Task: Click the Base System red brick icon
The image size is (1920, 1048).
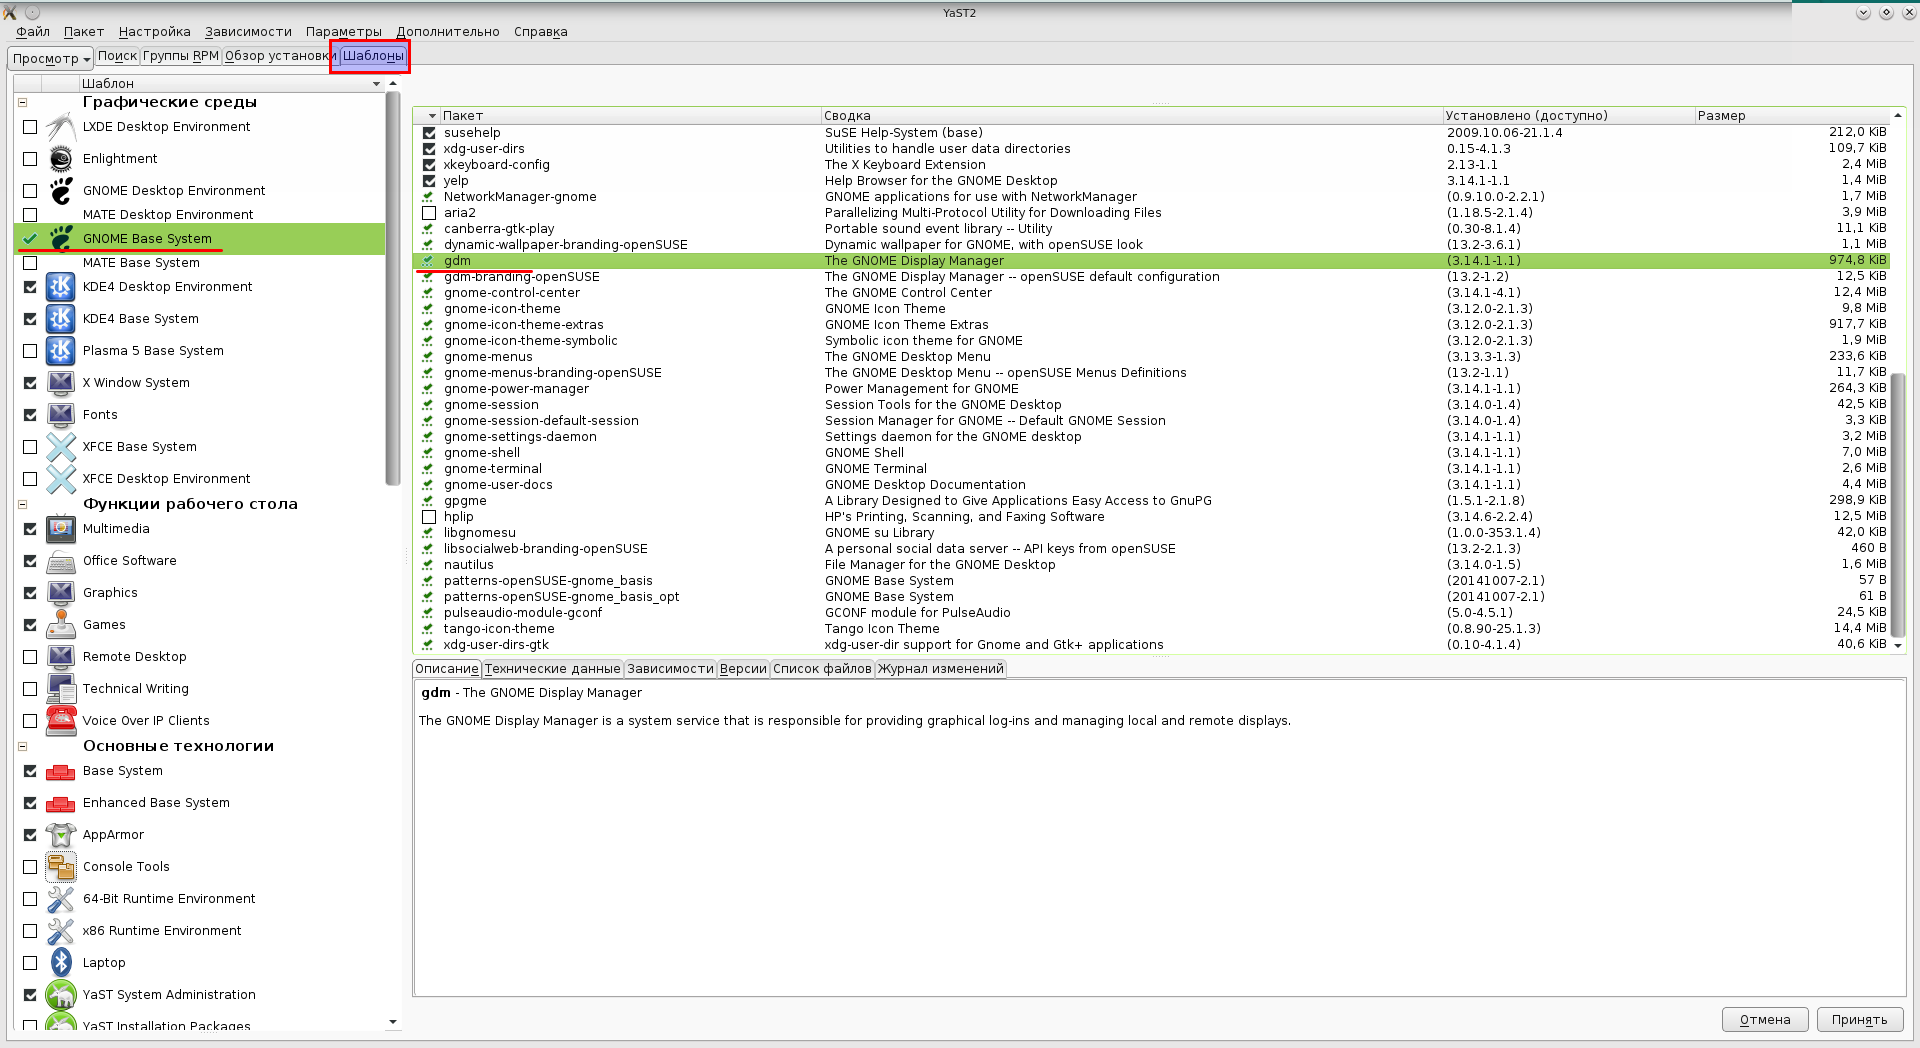Action: [x=61, y=771]
